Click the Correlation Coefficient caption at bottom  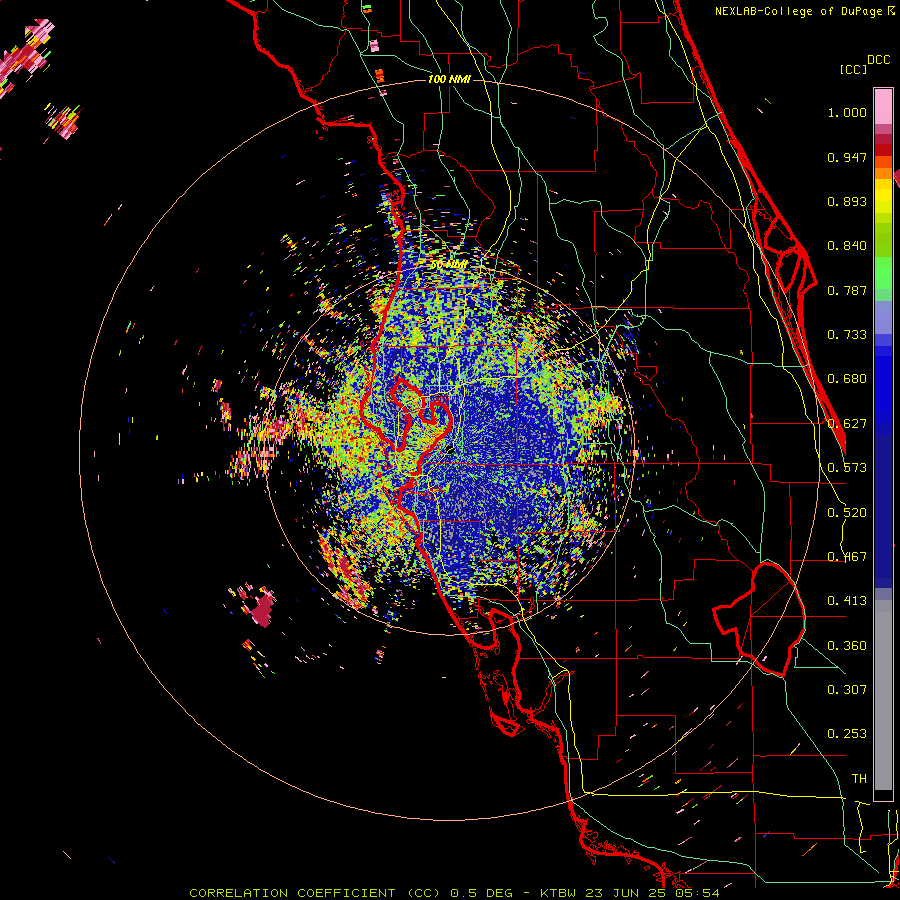[454, 893]
